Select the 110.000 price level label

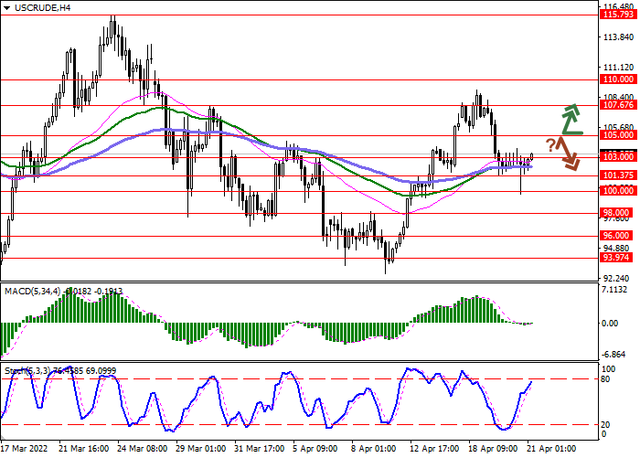coord(619,78)
